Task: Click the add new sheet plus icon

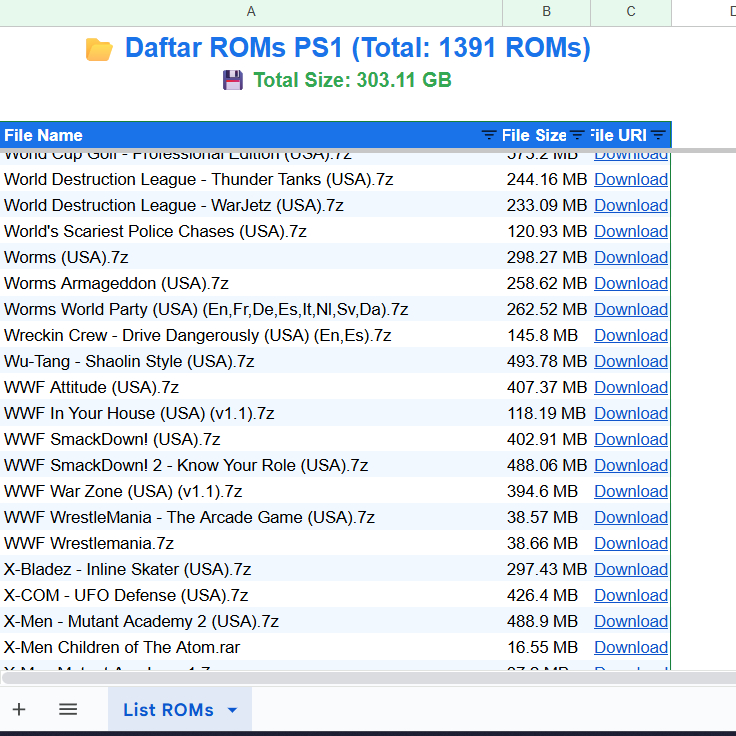Action: coord(19,709)
